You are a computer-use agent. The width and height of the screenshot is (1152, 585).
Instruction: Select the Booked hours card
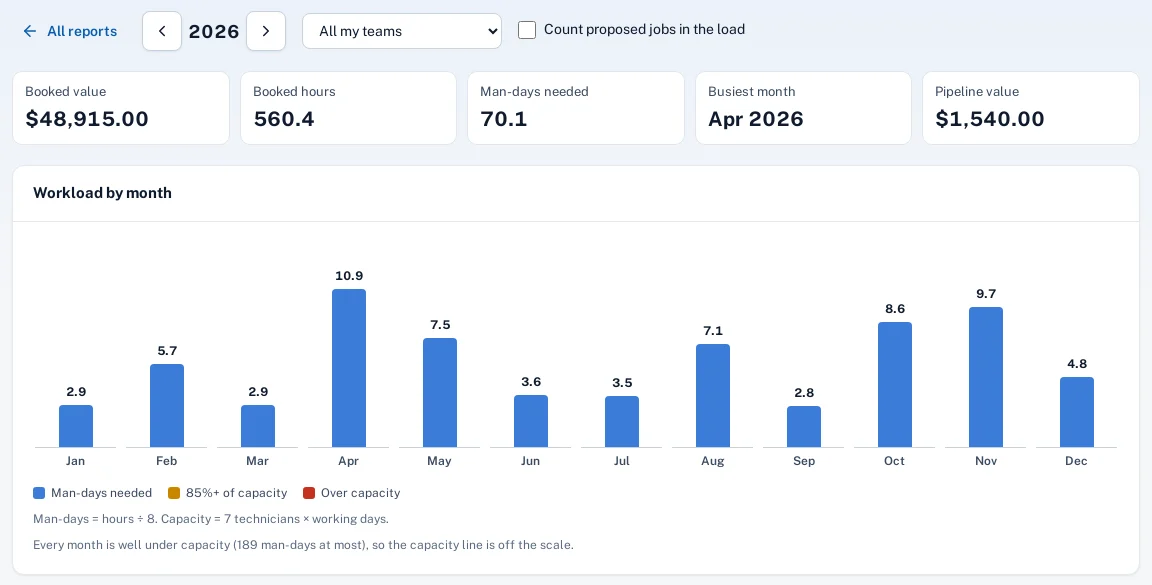tap(348, 108)
